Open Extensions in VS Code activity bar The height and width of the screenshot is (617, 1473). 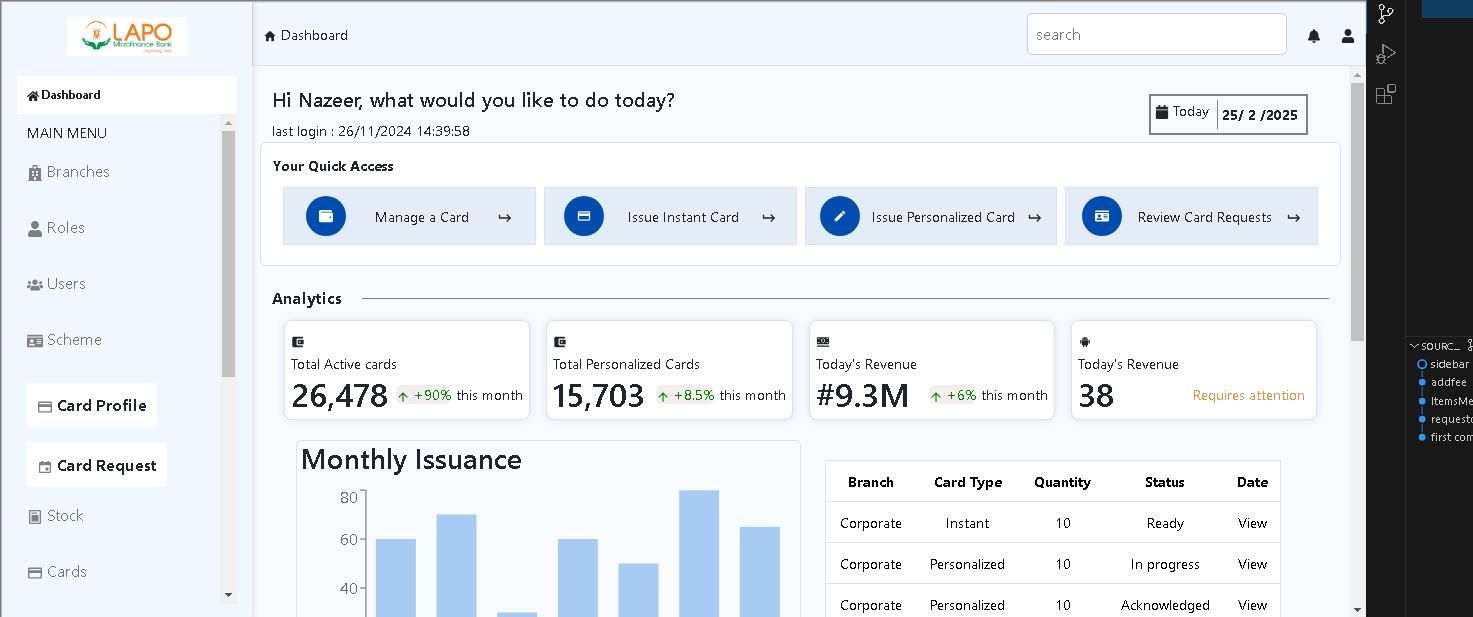click(1386, 95)
